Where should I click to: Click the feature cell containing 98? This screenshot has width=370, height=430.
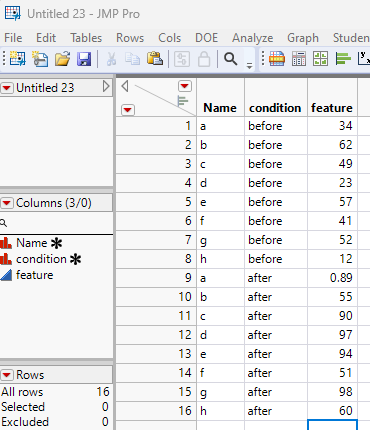332,392
